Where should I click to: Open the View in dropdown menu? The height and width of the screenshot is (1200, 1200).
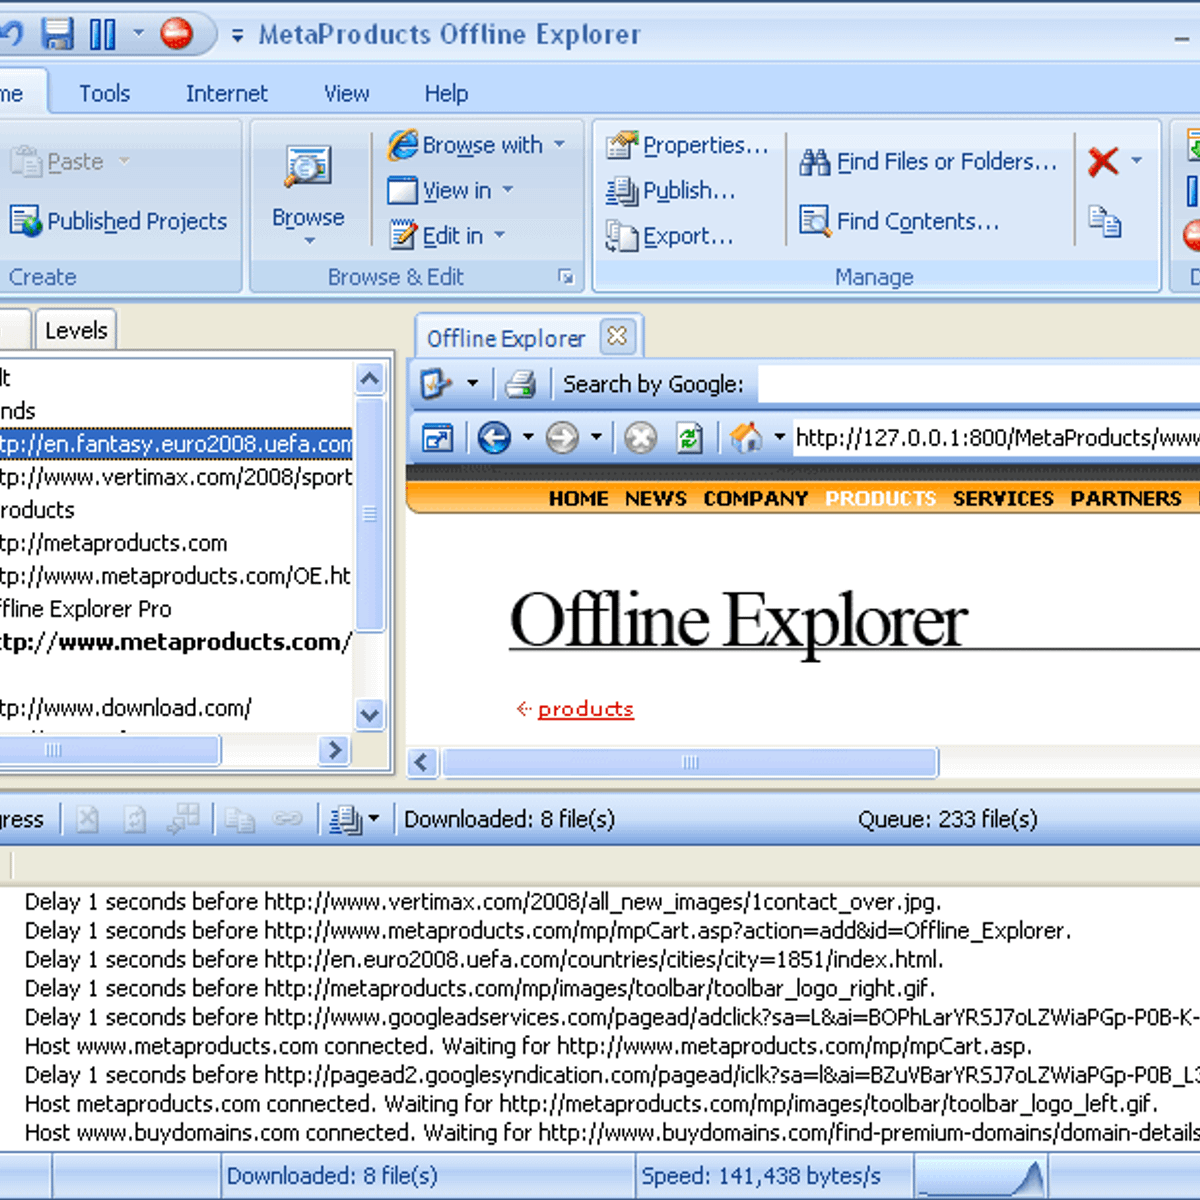click(506, 190)
